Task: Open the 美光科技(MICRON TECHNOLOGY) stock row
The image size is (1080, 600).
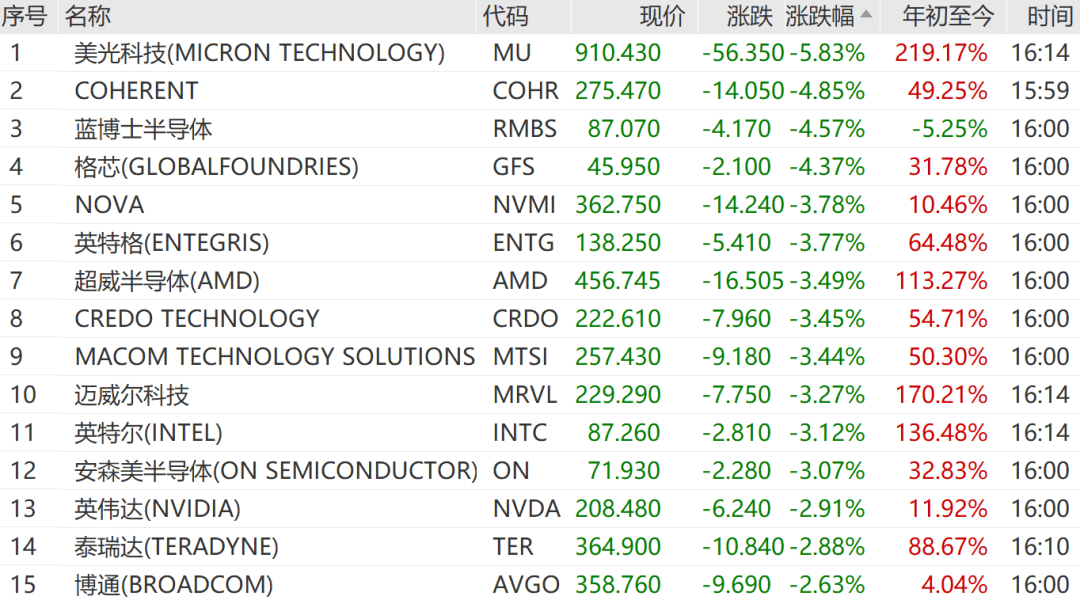Action: (540, 53)
